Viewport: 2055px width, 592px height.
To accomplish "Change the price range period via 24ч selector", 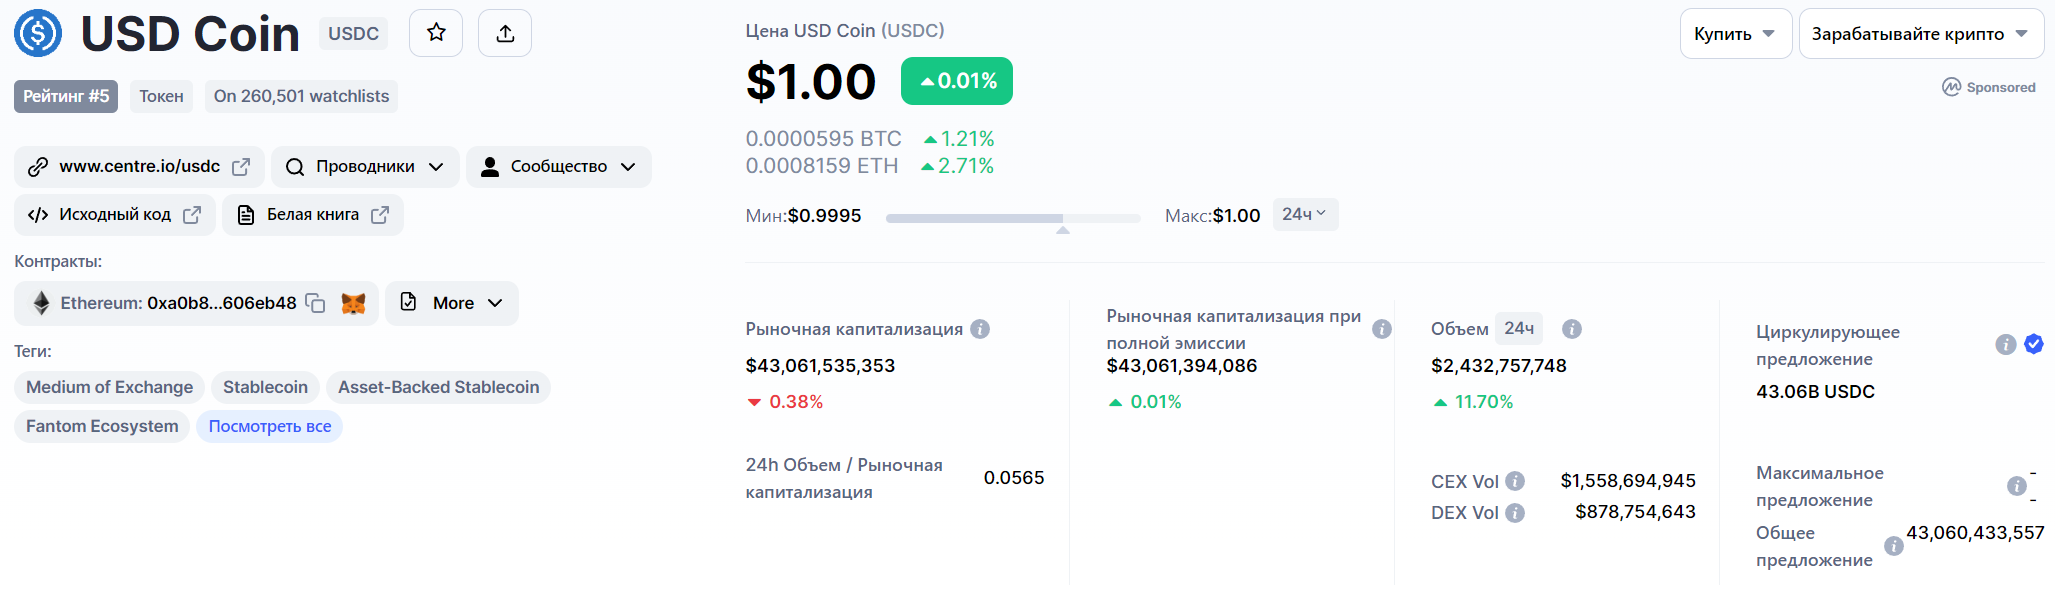I will [1305, 214].
